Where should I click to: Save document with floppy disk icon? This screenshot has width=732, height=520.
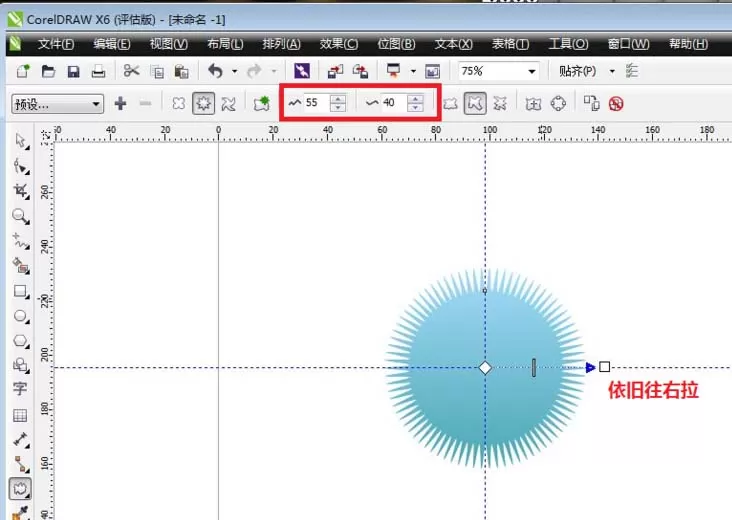coord(73,71)
